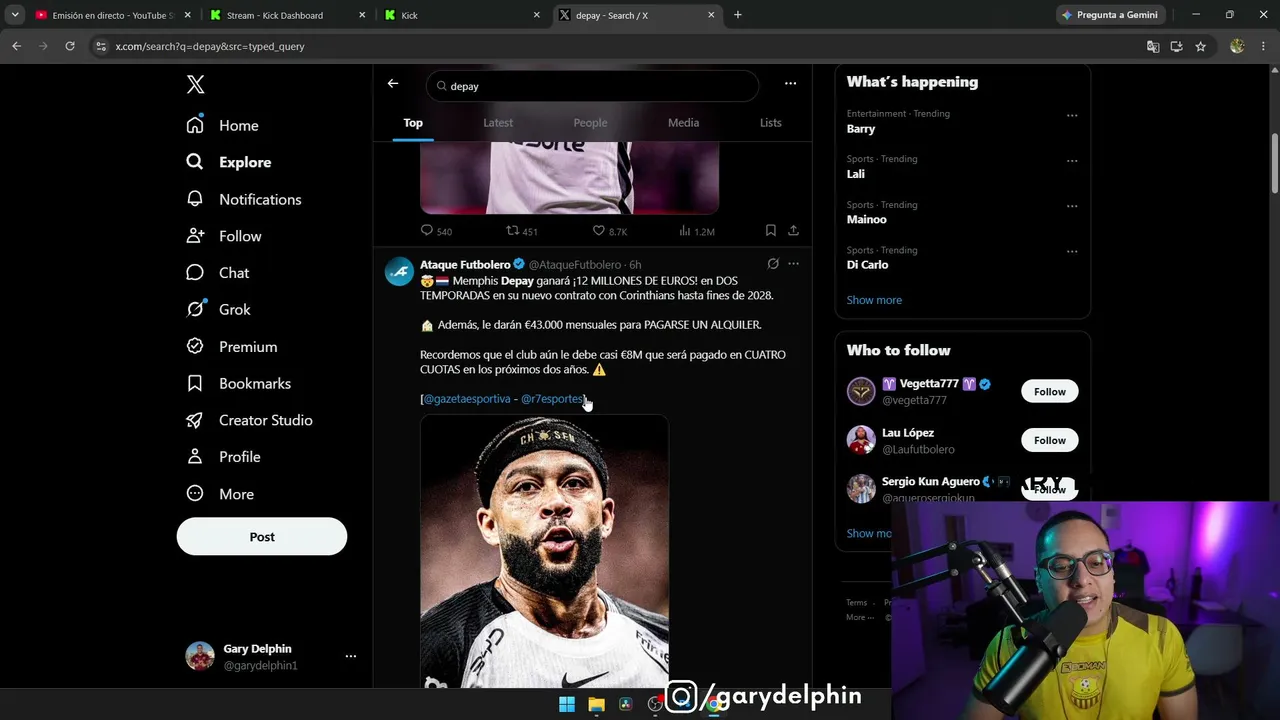The height and width of the screenshot is (720, 1280).
Task: View site information icon in address bar
Action: [x=100, y=46]
